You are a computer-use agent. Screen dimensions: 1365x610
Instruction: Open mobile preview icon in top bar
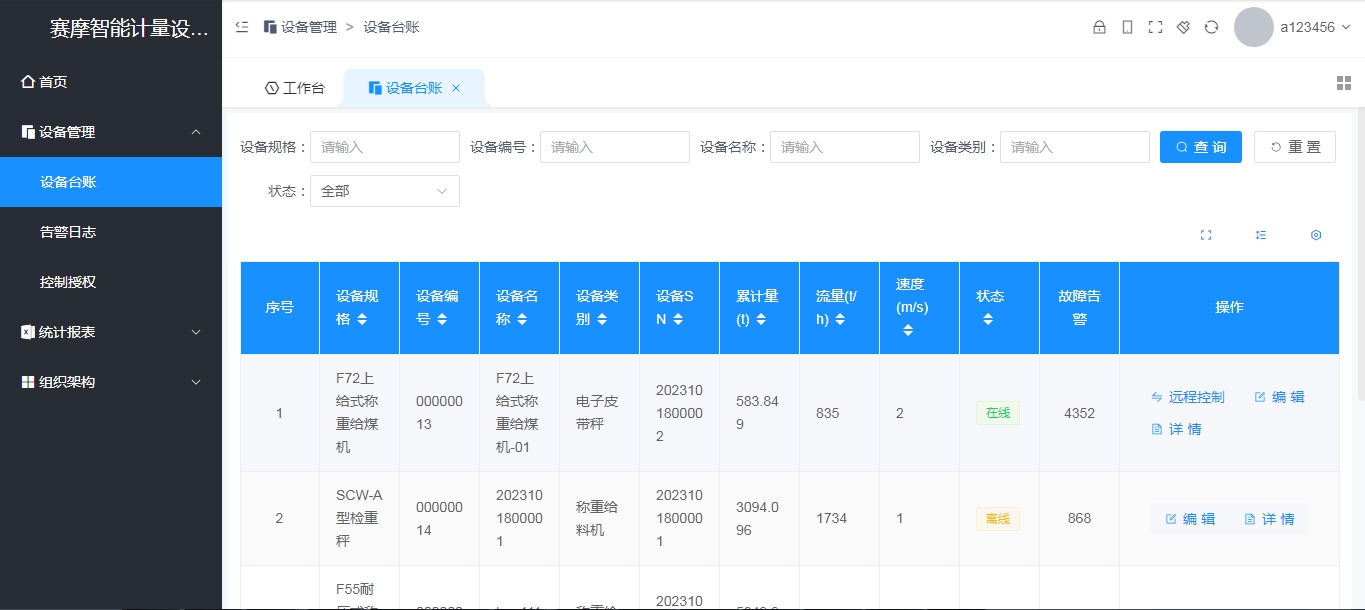point(1127,27)
